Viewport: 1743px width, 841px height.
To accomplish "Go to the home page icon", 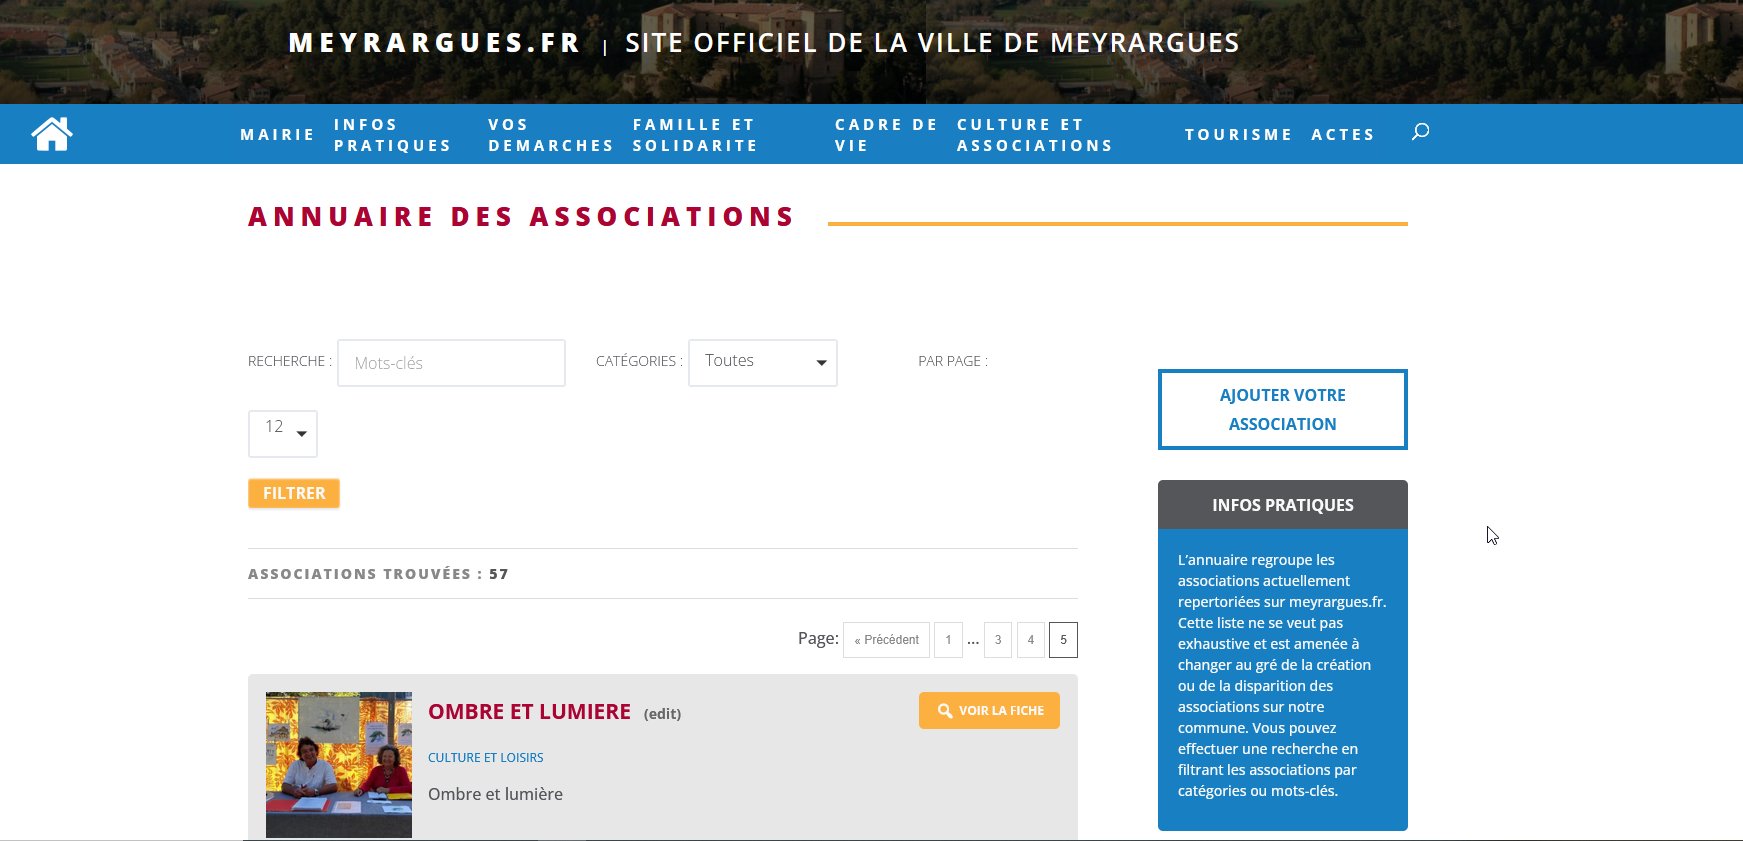I will pos(52,134).
